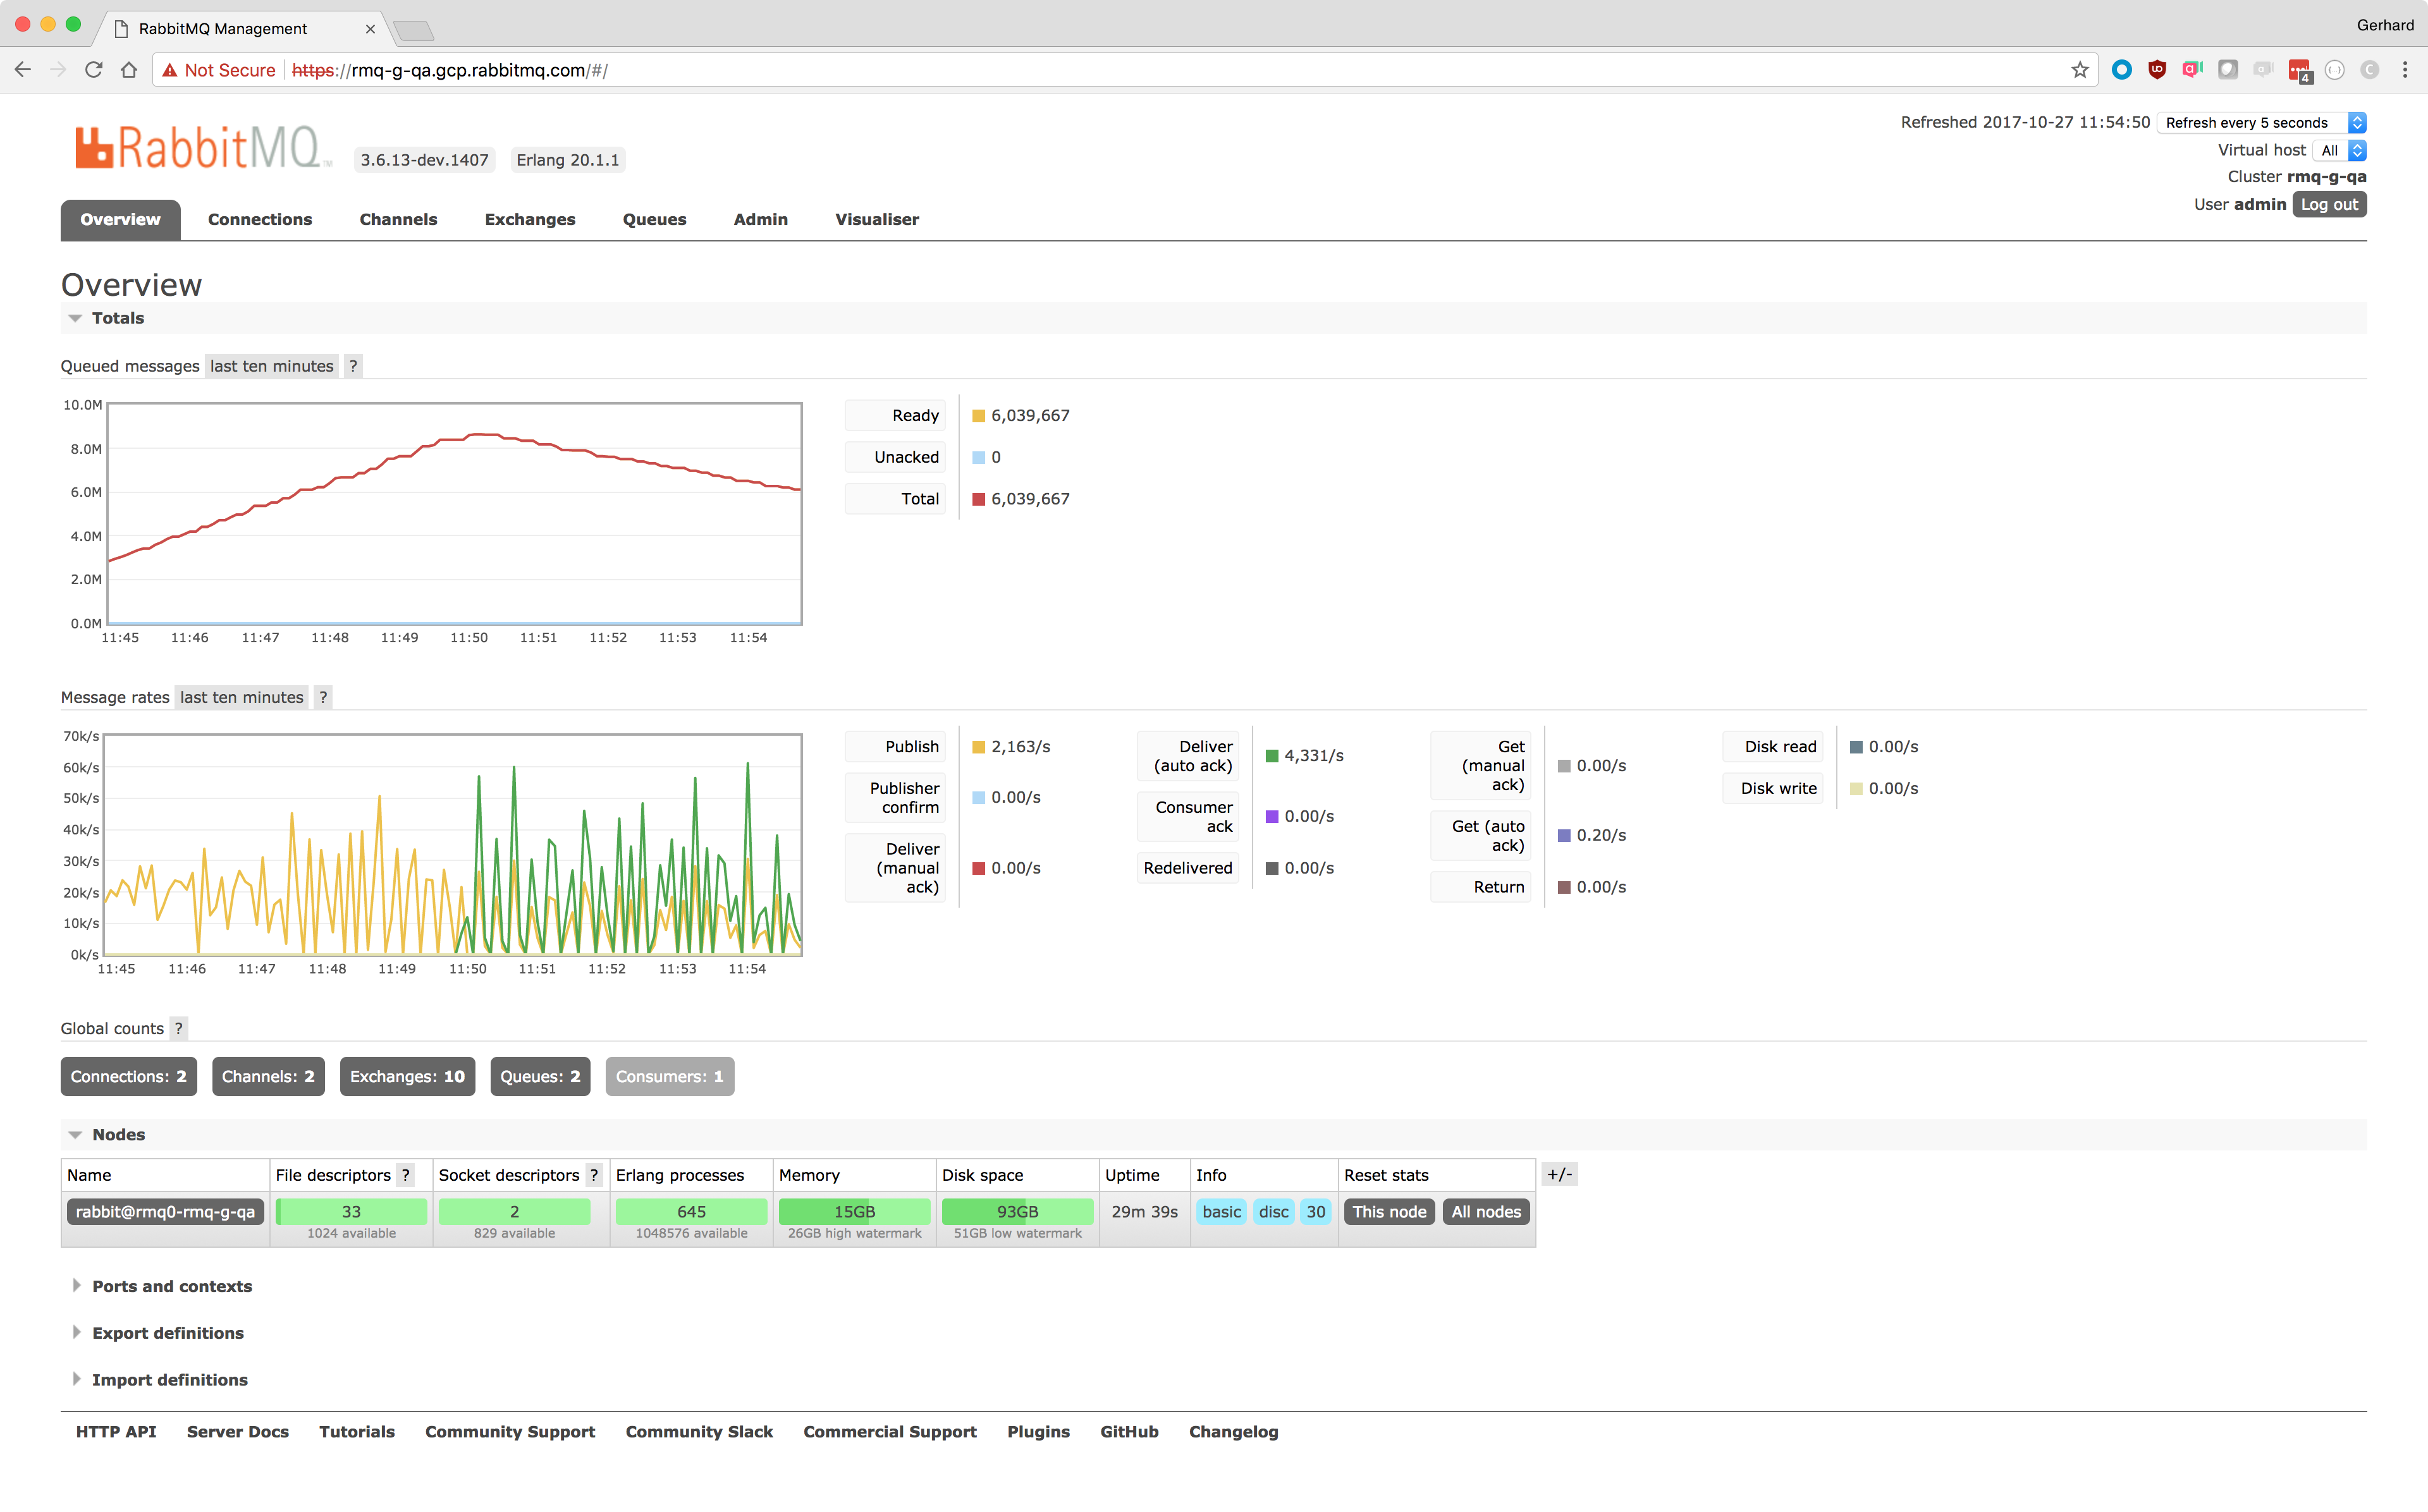The width and height of the screenshot is (2428, 1512).
Task: Open the Chrome three-dot menu
Action: [2405, 70]
